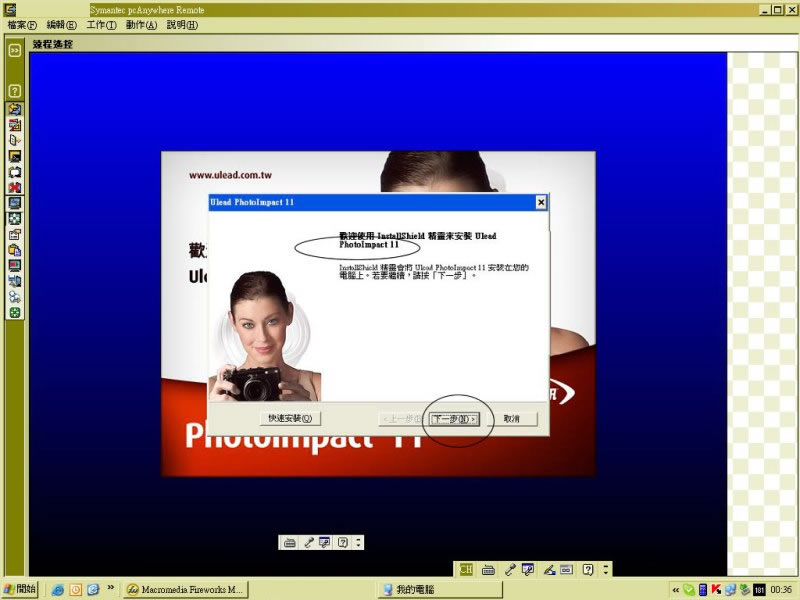The height and width of the screenshot is (600, 800).
Task: Launch Internet Explorer from quick launch
Action: coord(58,590)
